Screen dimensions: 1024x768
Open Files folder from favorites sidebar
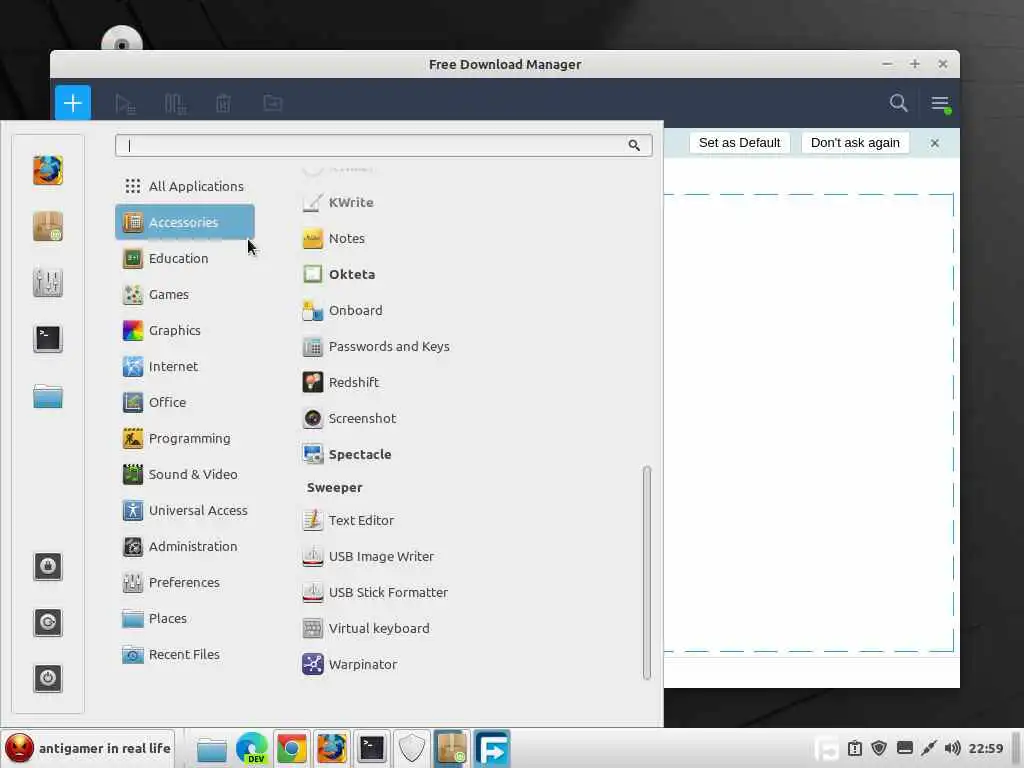[x=48, y=396]
